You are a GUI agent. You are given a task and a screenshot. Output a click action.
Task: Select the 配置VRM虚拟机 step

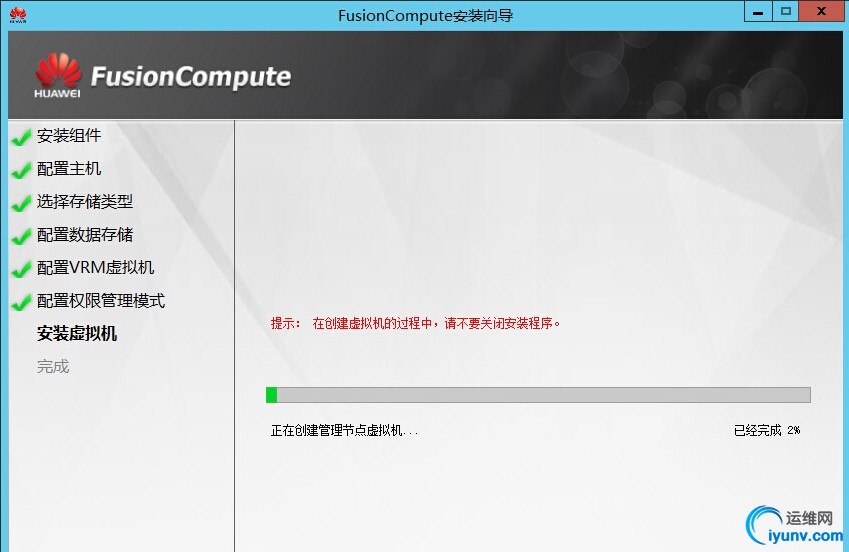tap(95, 268)
